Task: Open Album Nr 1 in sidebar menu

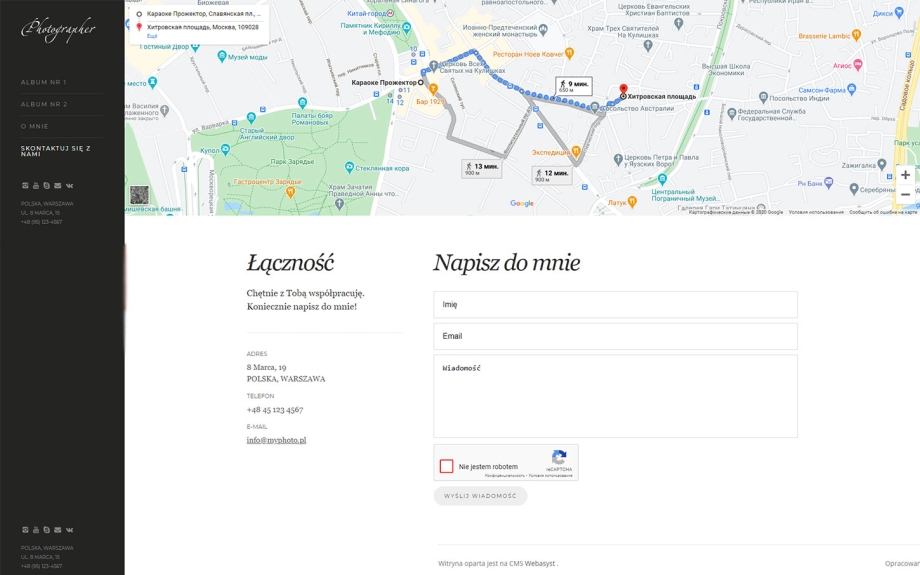Action: click(43, 82)
